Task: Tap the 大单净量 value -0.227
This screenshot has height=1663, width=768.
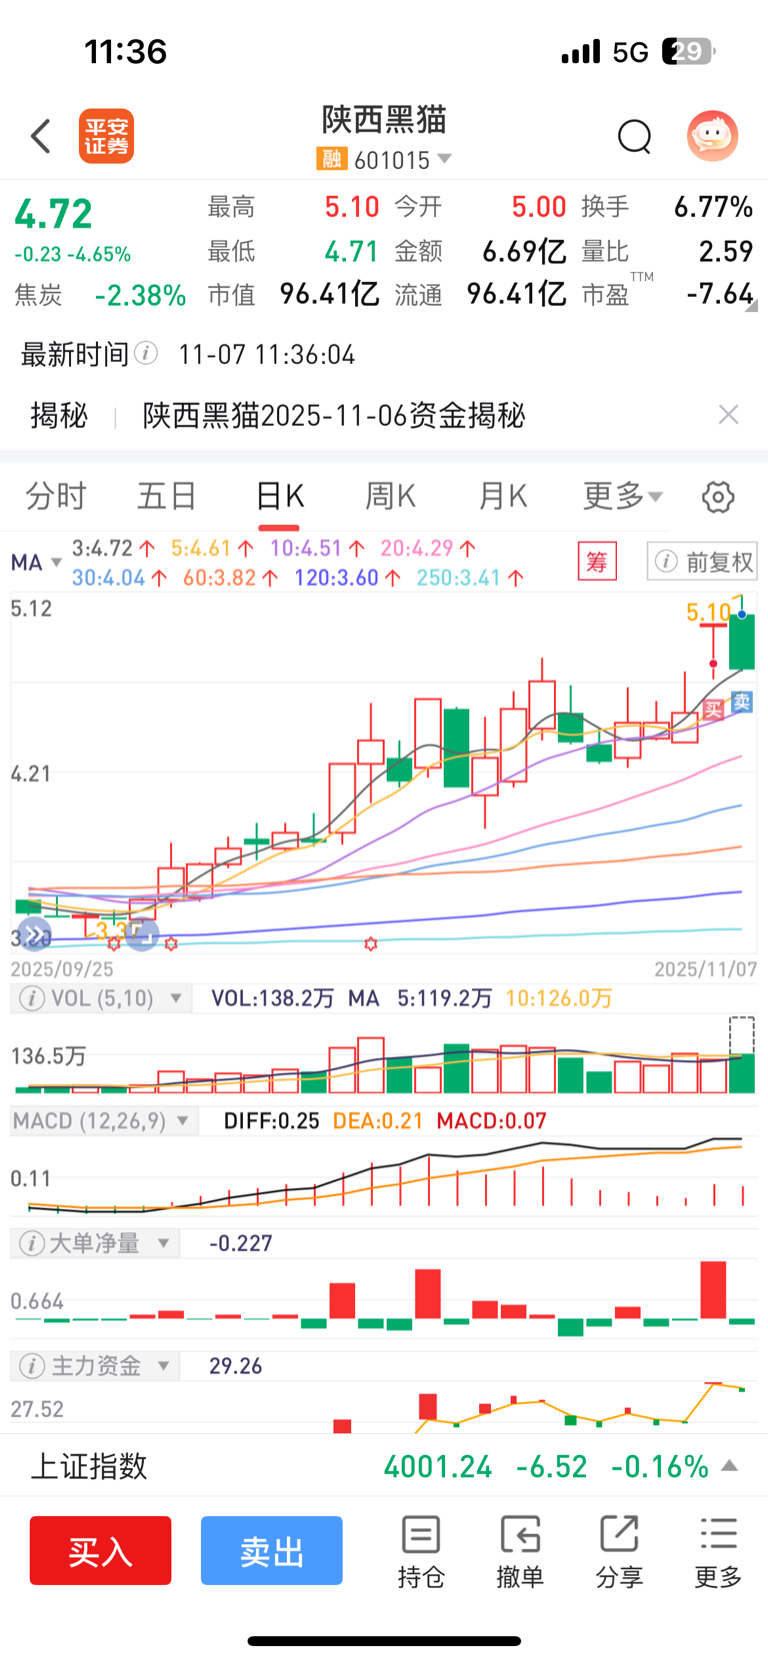Action: pos(240,1243)
